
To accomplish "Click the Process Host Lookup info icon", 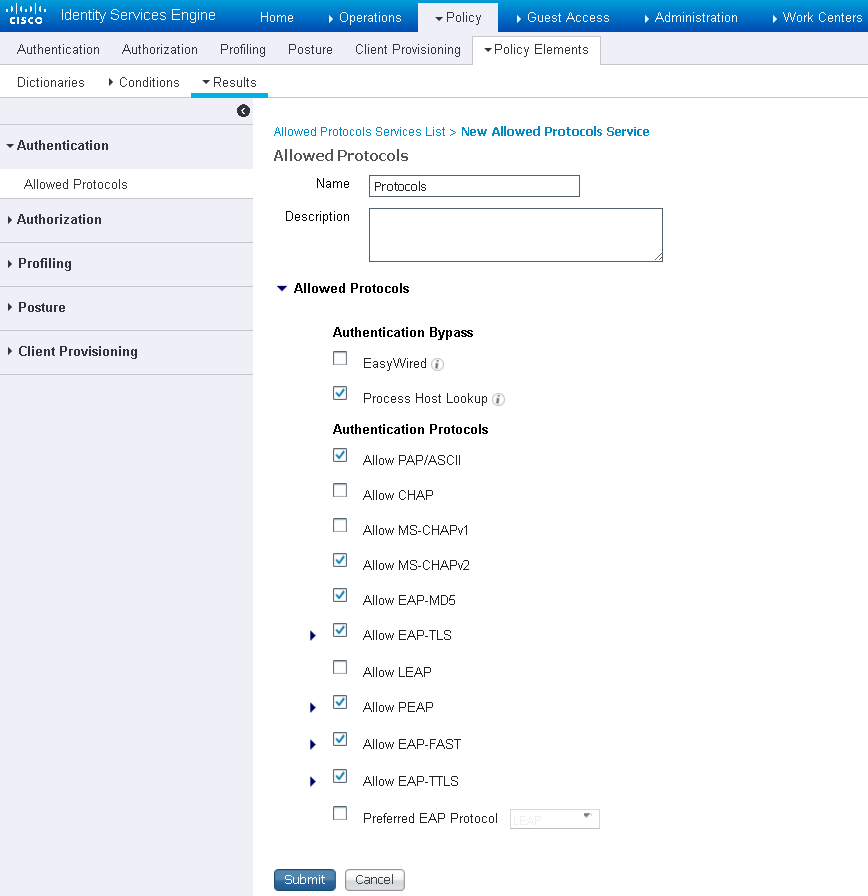I will [x=498, y=400].
